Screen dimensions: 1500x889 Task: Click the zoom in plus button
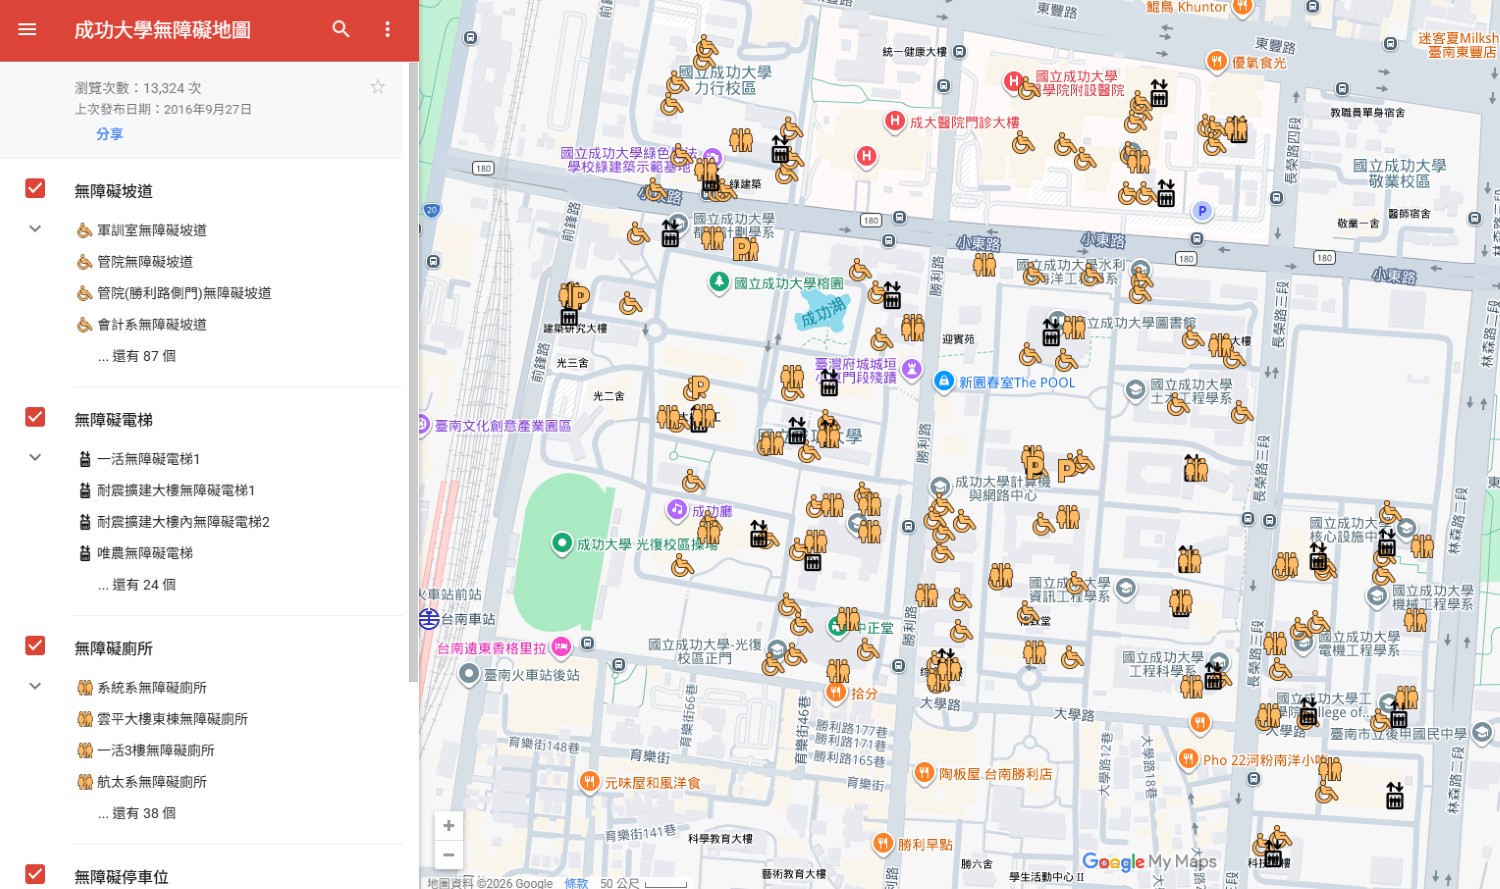click(x=449, y=826)
